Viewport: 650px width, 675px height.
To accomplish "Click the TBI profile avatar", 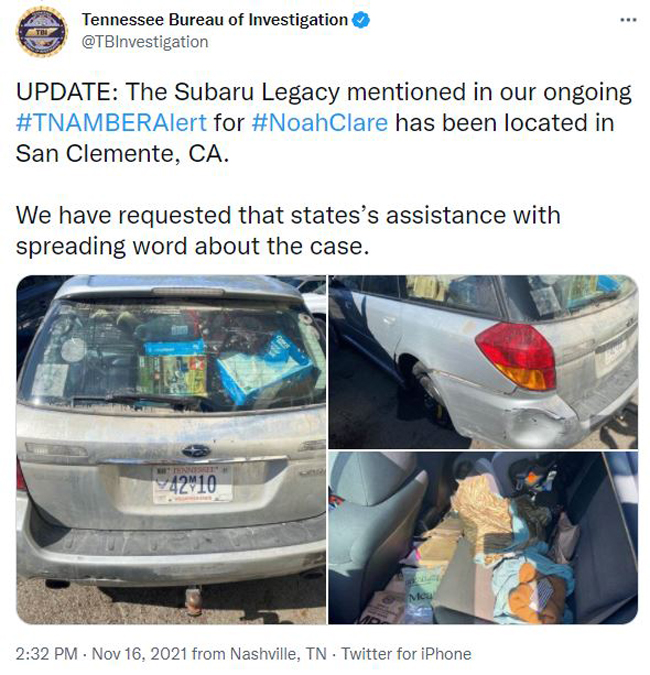I will (41, 31).
